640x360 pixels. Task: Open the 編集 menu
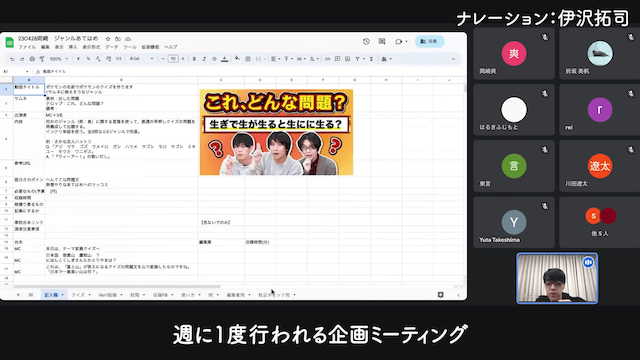(45, 47)
